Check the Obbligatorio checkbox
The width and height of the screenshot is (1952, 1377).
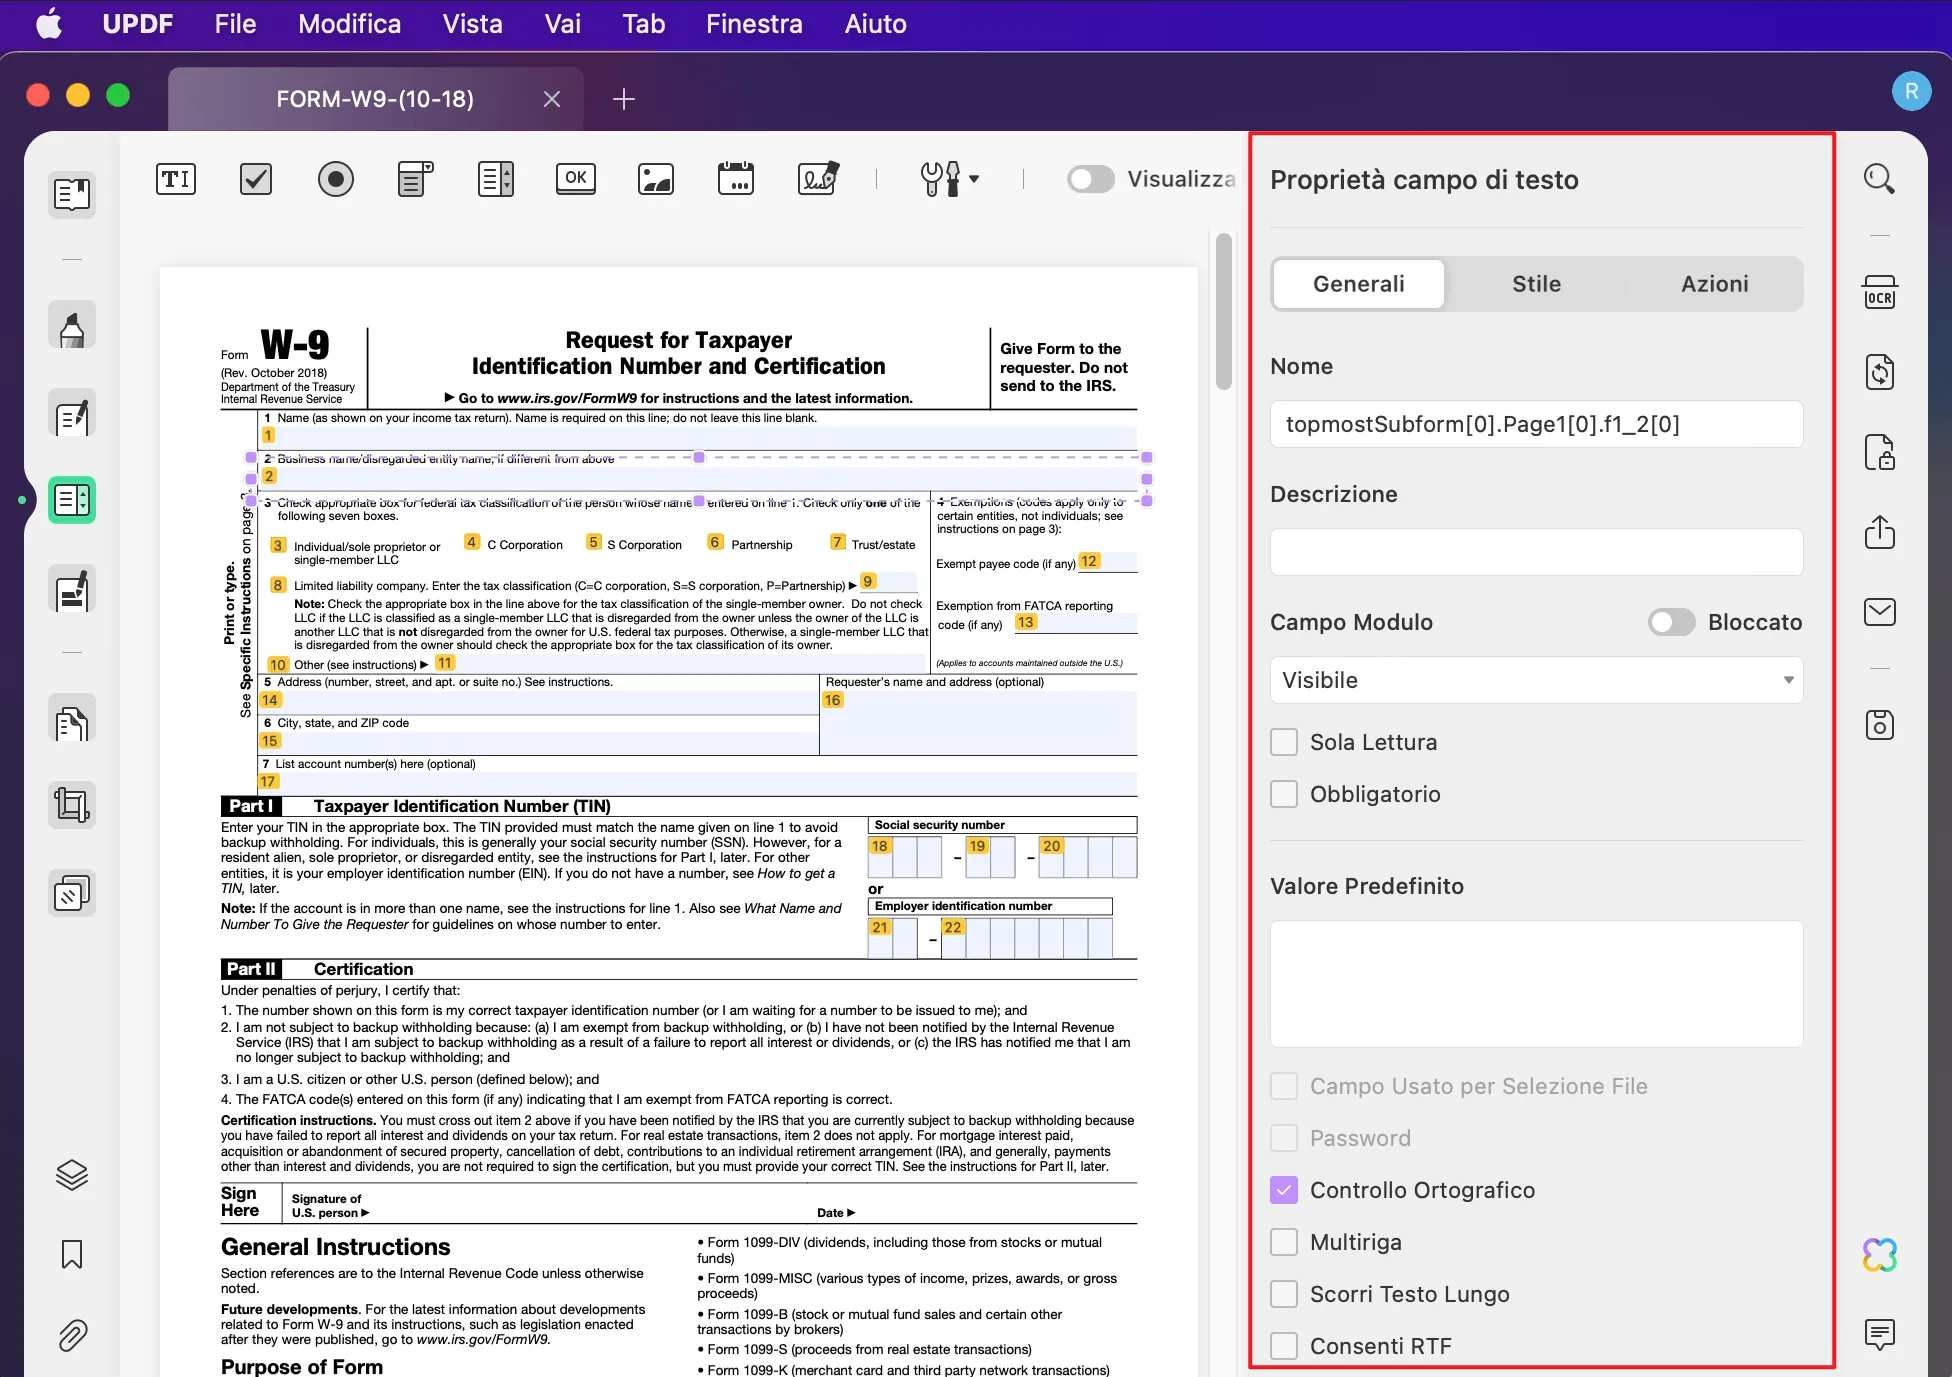point(1284,794)
